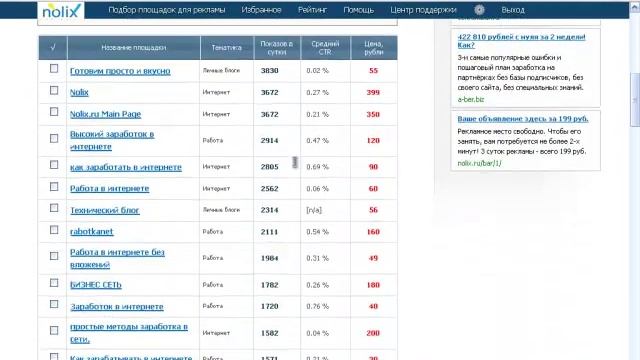Open Ваше объявление здесь за 199 руб.
Image resolution: width=640 pixels, height=360 pixels.
(x=523, y=119)
